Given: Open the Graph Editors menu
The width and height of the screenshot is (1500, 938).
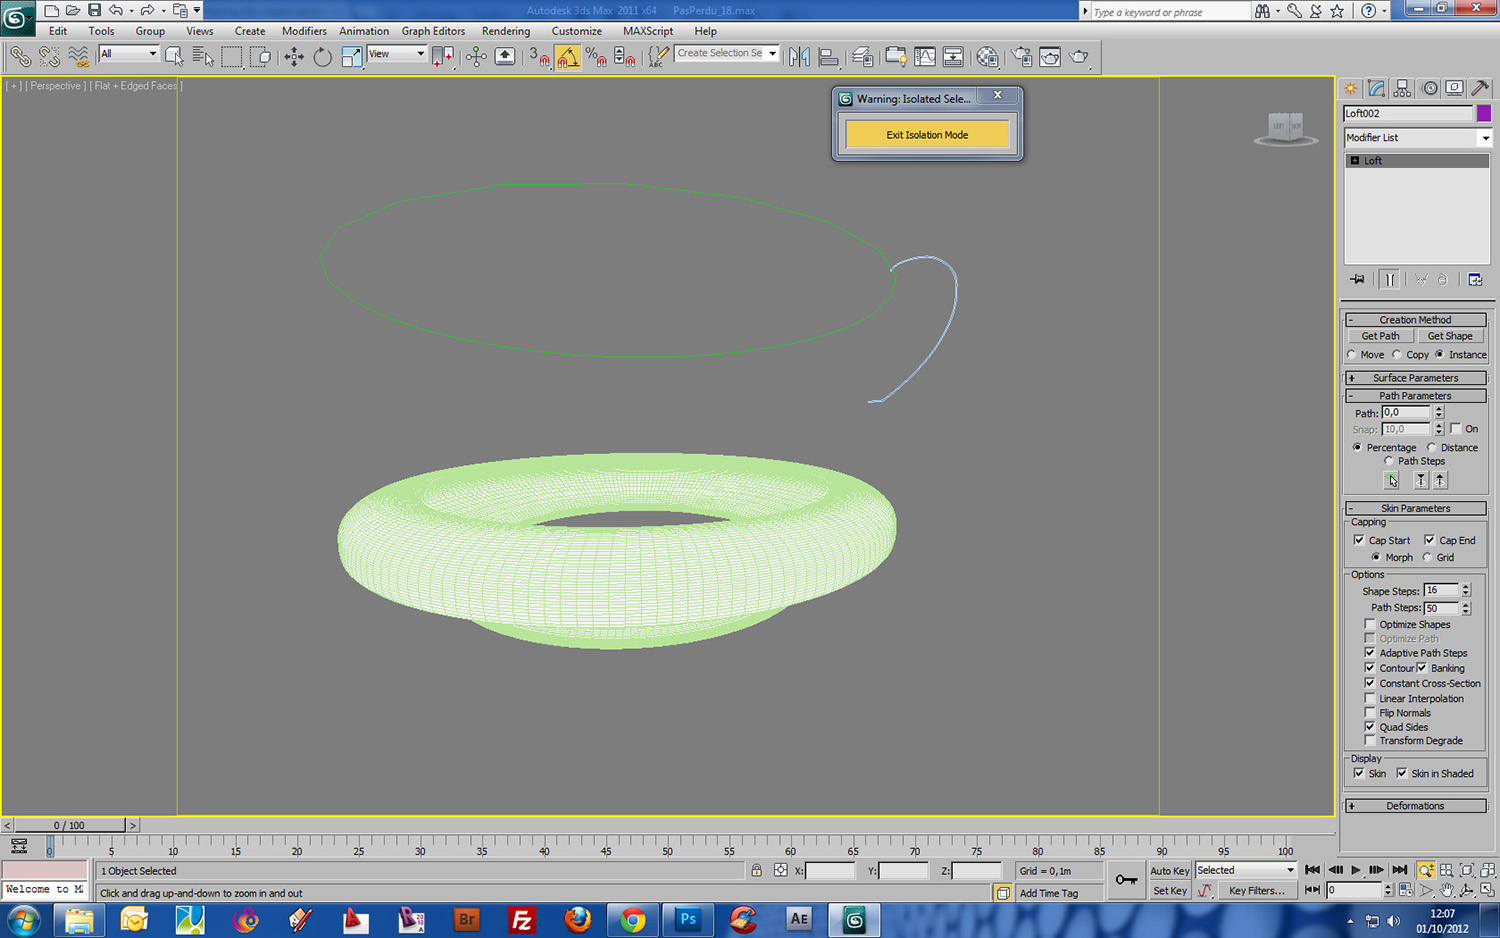Looking at the screenshot, I should (433, 31).
